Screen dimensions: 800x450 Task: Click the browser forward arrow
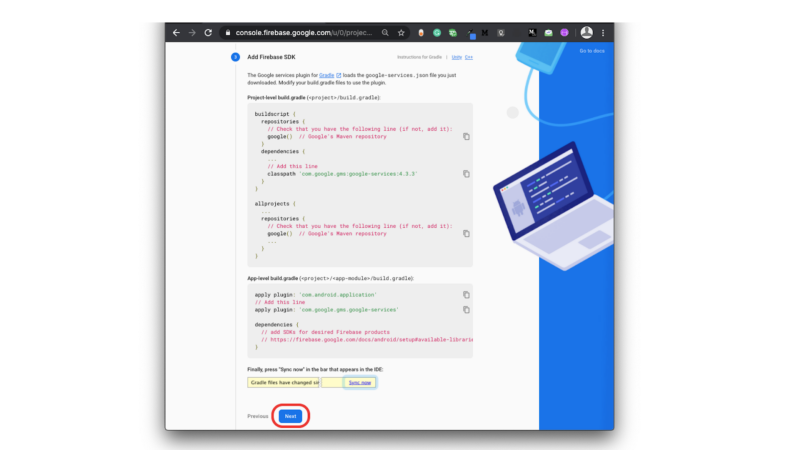click(192, 33)
